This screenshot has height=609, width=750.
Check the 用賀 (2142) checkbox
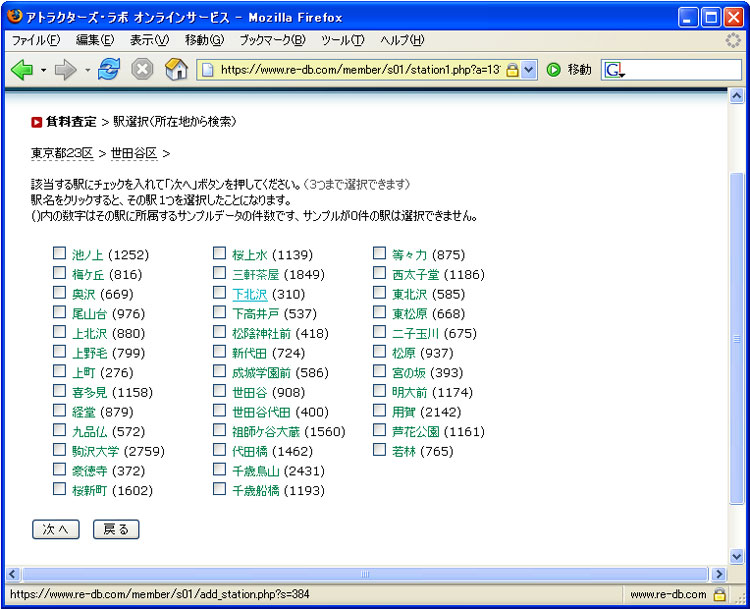379,410
